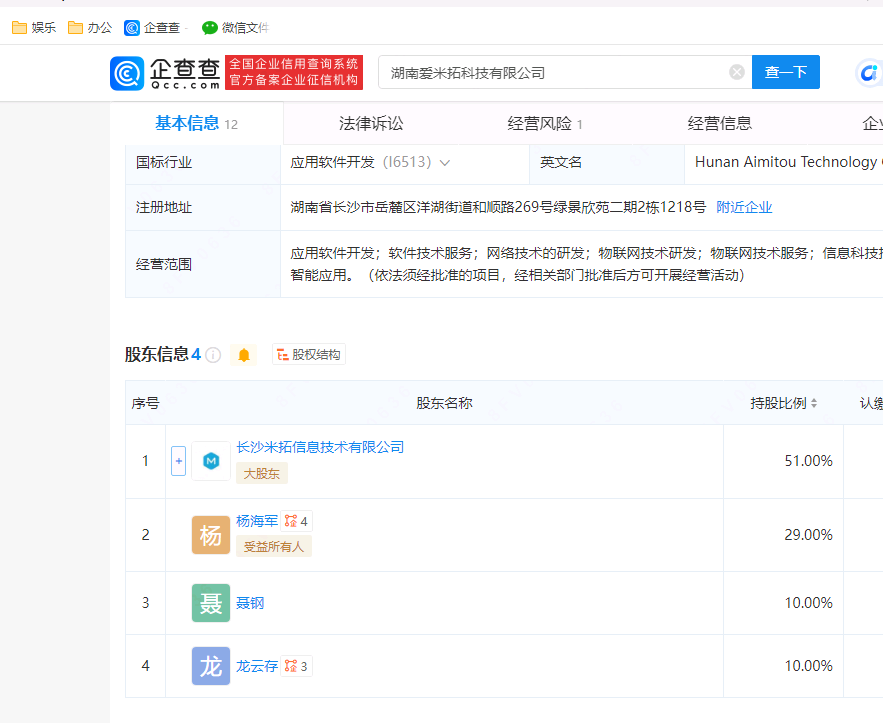Open the 微信文件 bookmark
This screenshot has width=883, height=723.
(235, 28)
